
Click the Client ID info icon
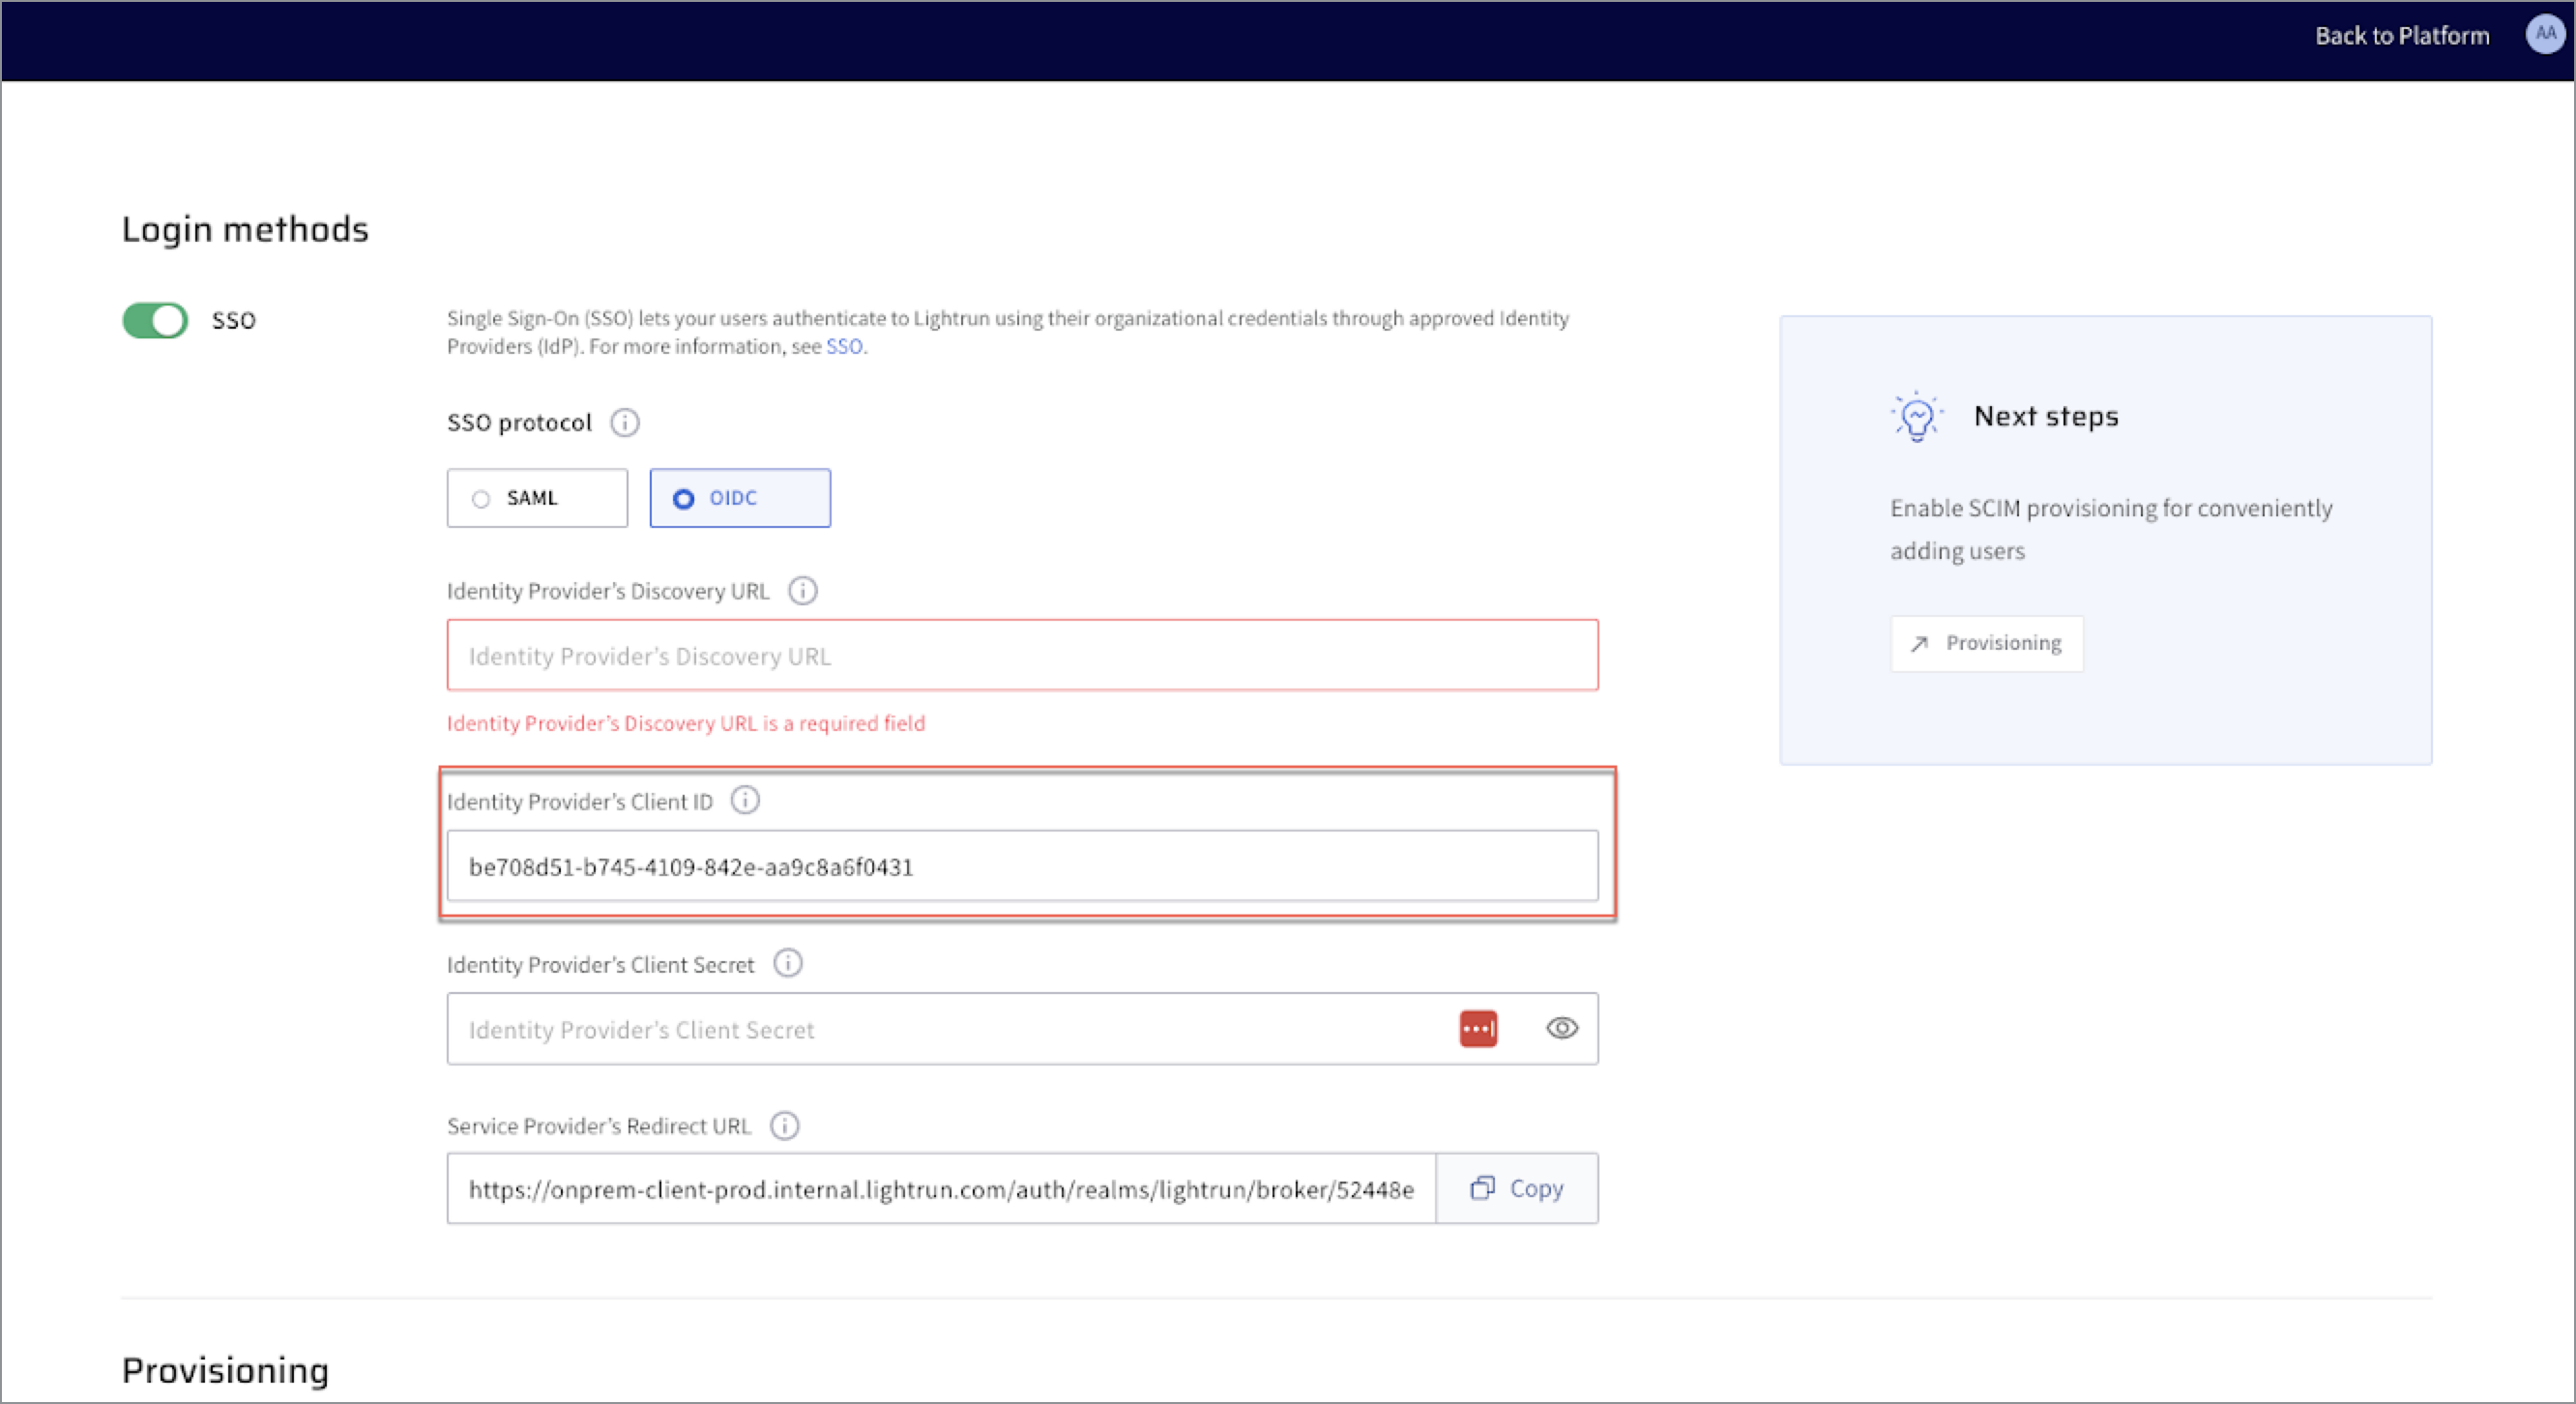(x=745, y=800)
